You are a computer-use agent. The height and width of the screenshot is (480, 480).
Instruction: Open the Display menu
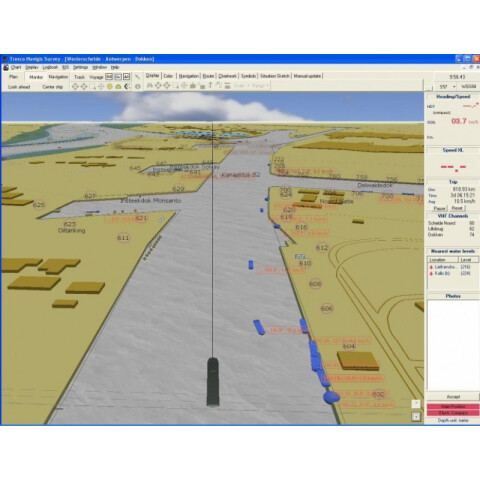(x=32, y=67)
